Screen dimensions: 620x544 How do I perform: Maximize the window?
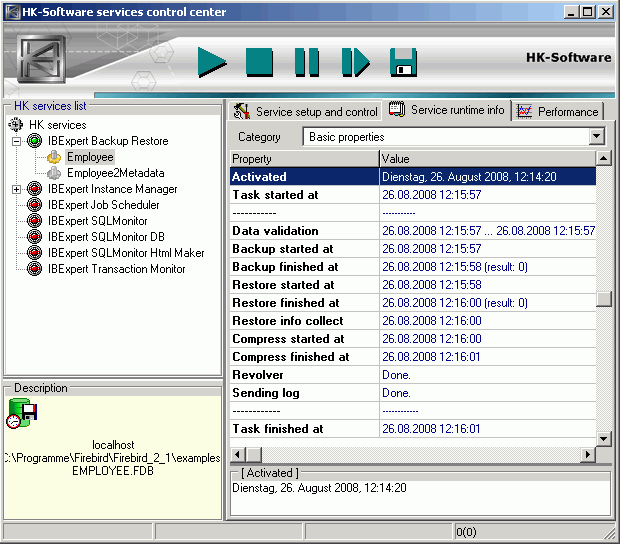tap(588, 12)
